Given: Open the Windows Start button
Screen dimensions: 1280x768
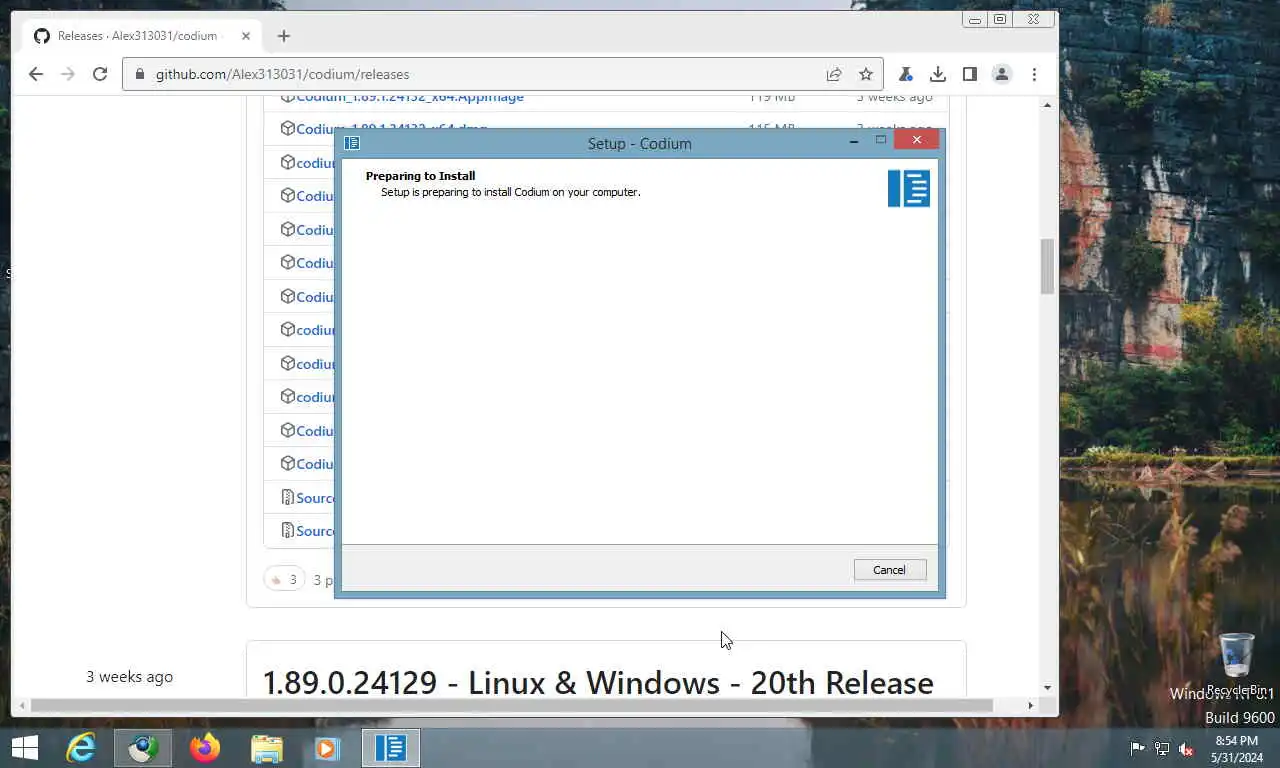Looking at the screenshot, I should tap(24, 748).
